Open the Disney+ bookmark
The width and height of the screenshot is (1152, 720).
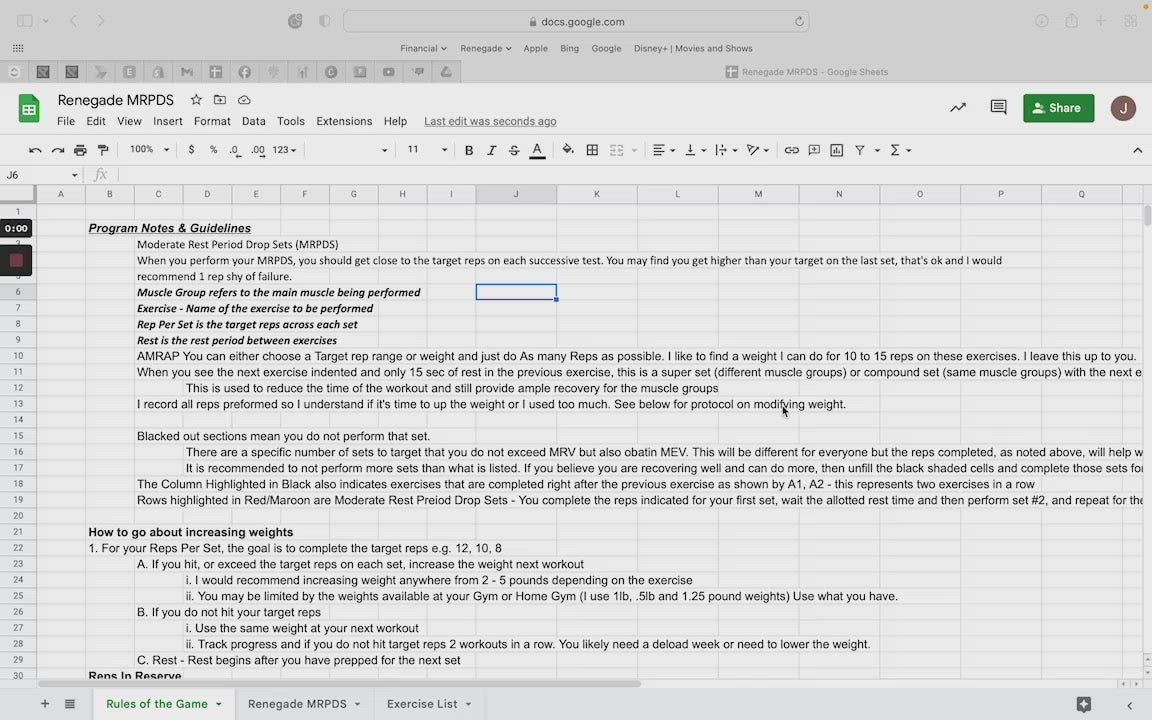pos(693,48)
